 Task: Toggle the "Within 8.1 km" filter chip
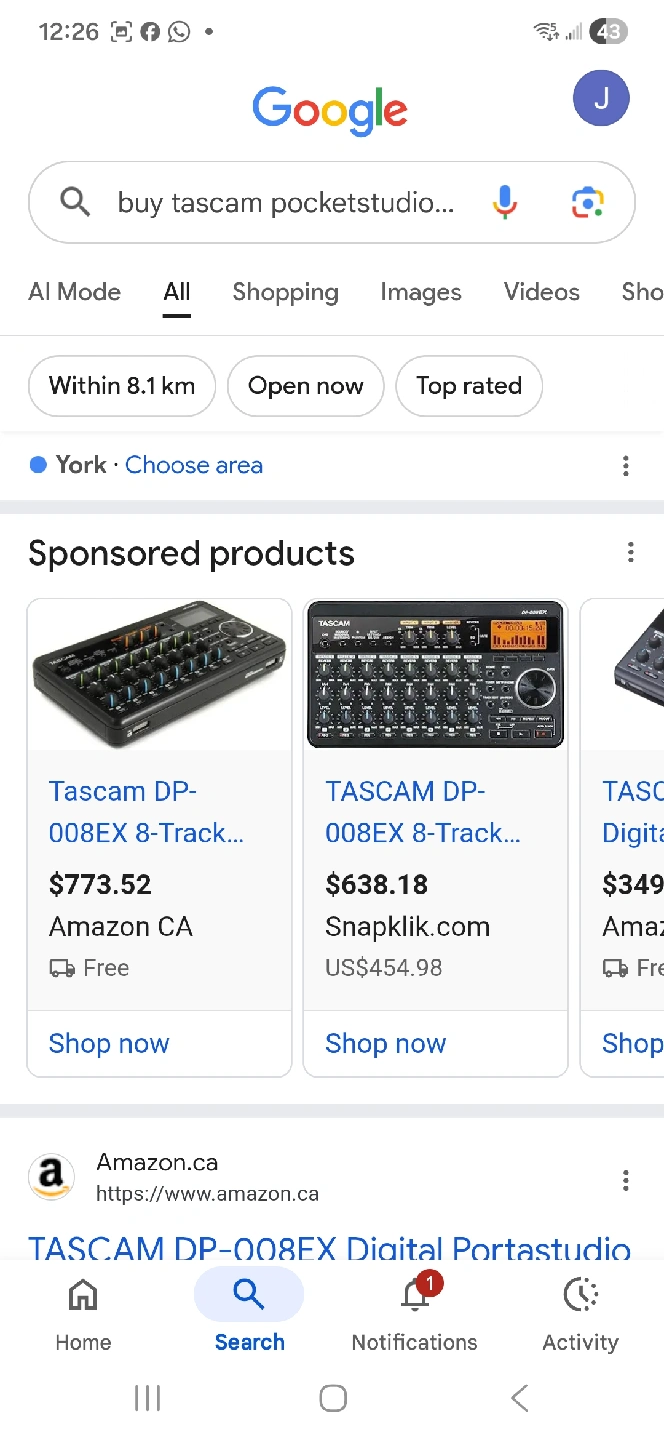(122, 386)
